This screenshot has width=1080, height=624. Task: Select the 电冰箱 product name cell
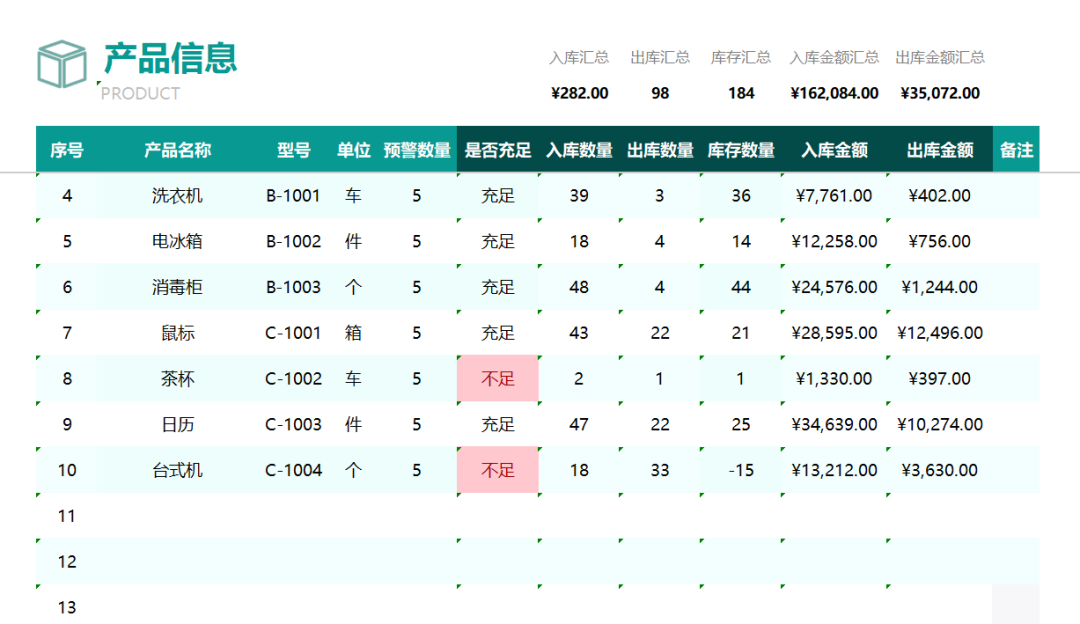177,241
